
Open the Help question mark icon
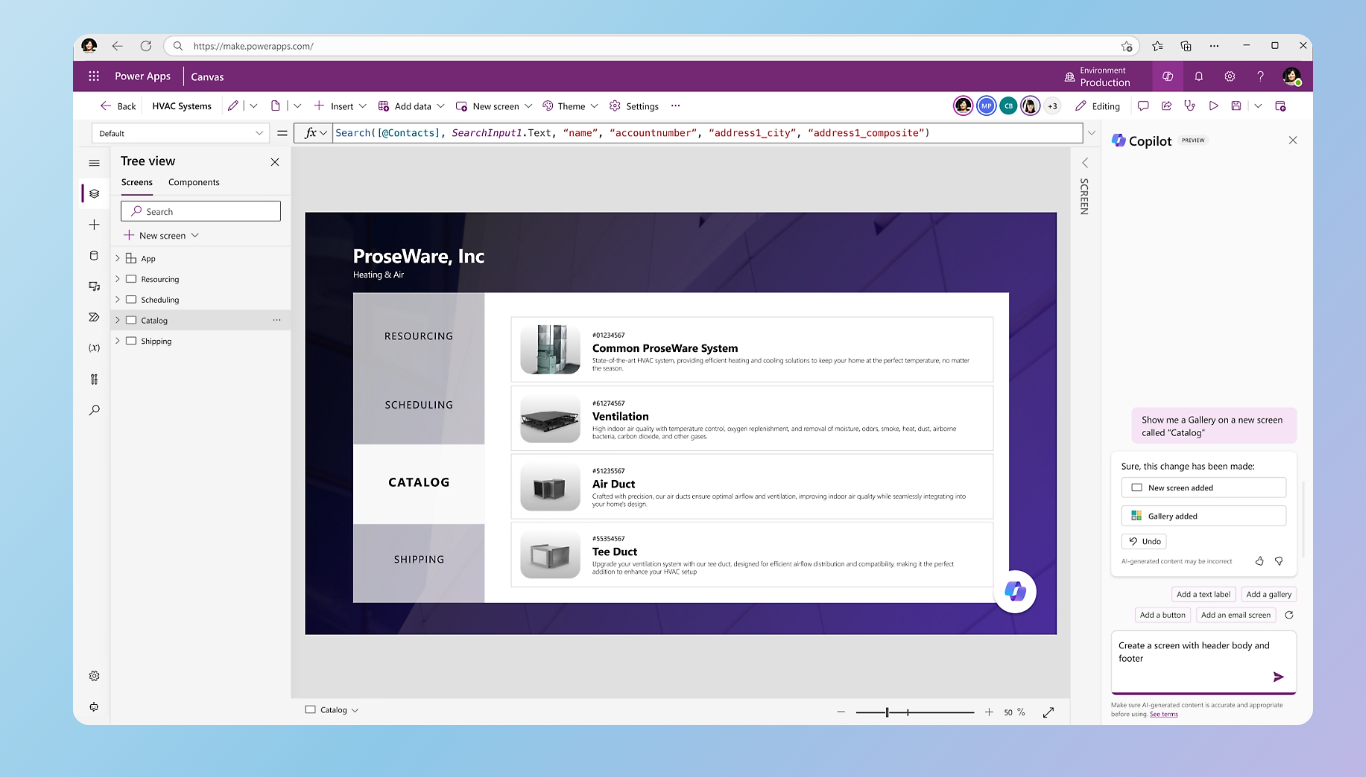point(1260,76)
